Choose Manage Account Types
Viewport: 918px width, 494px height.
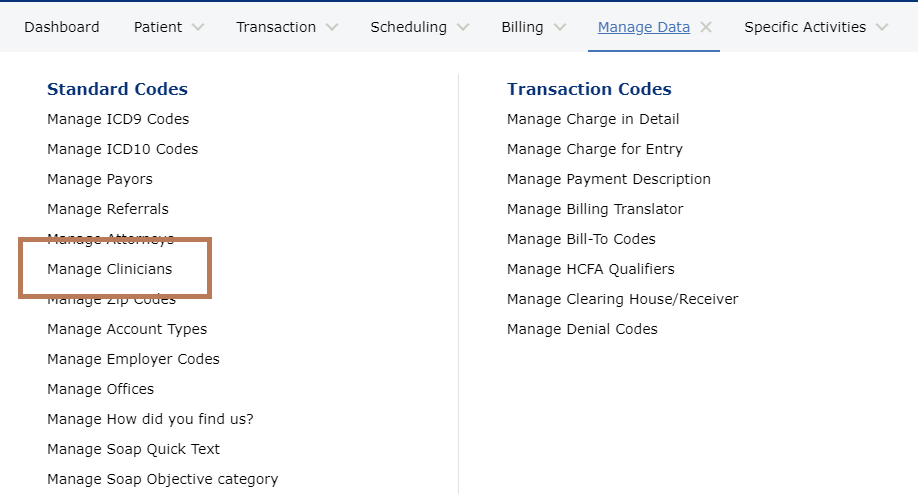point(127,329)
